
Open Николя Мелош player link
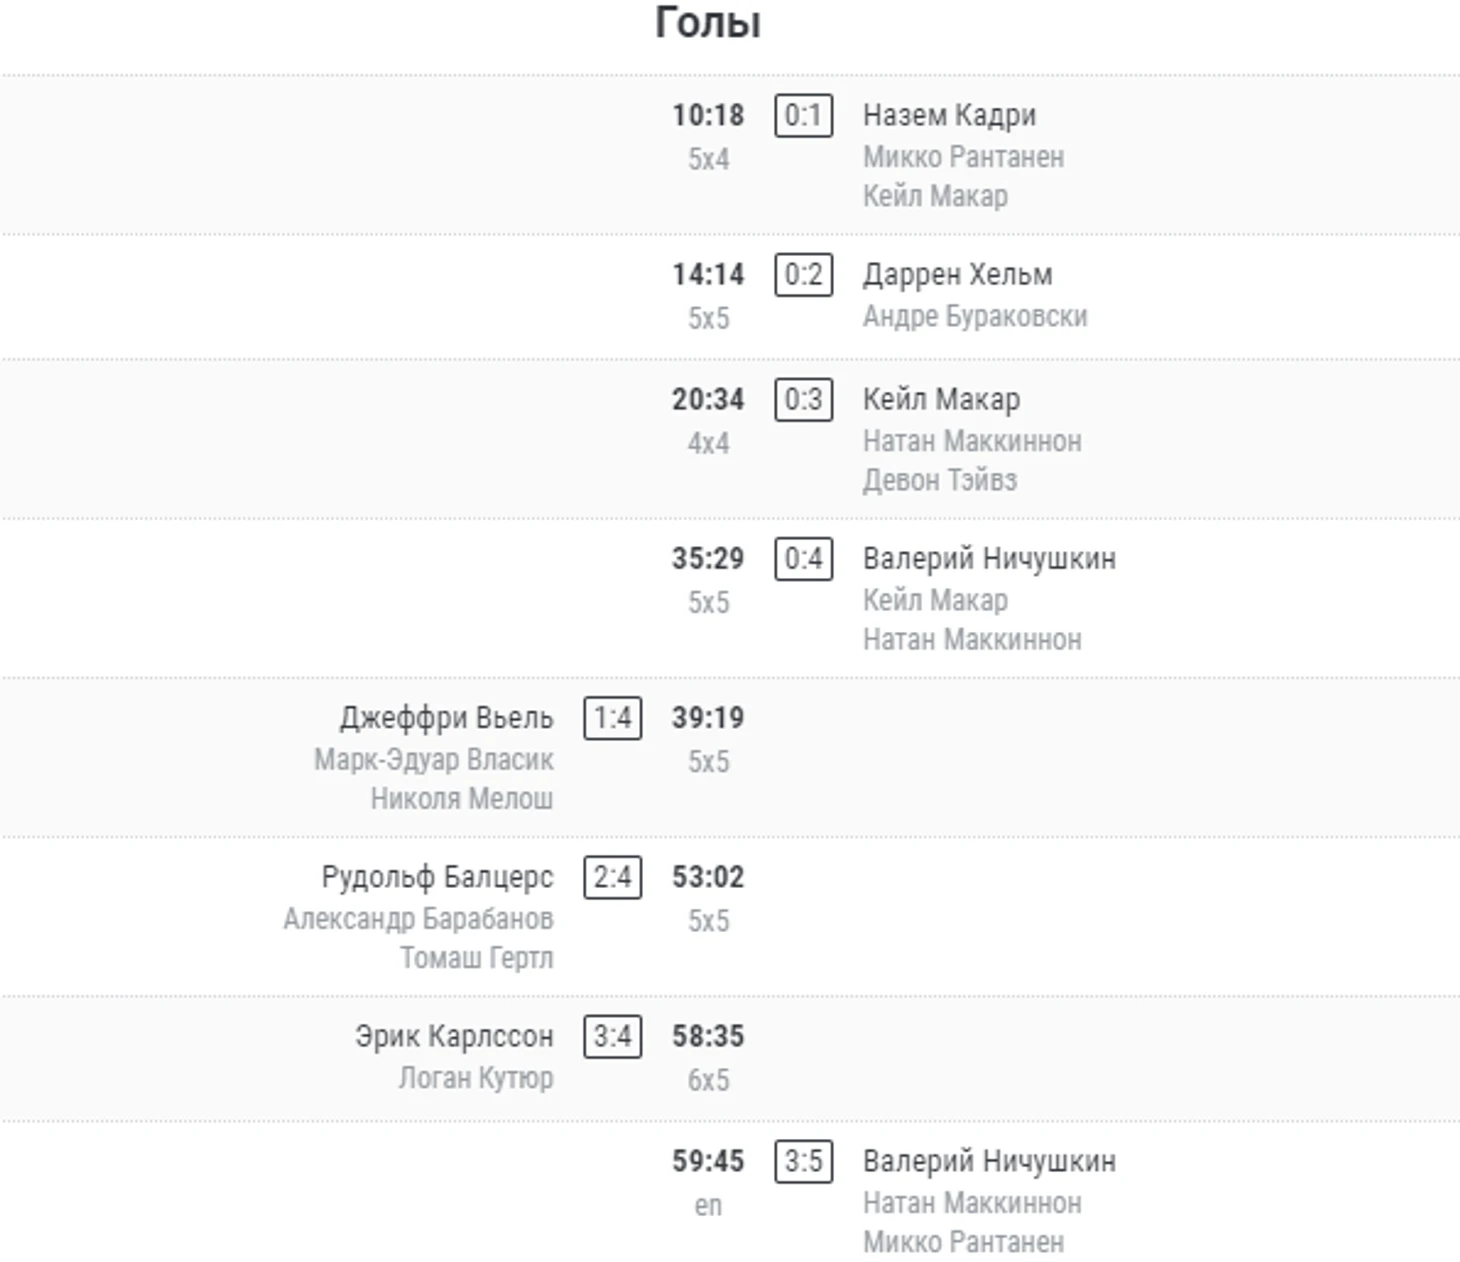(461, 799)
